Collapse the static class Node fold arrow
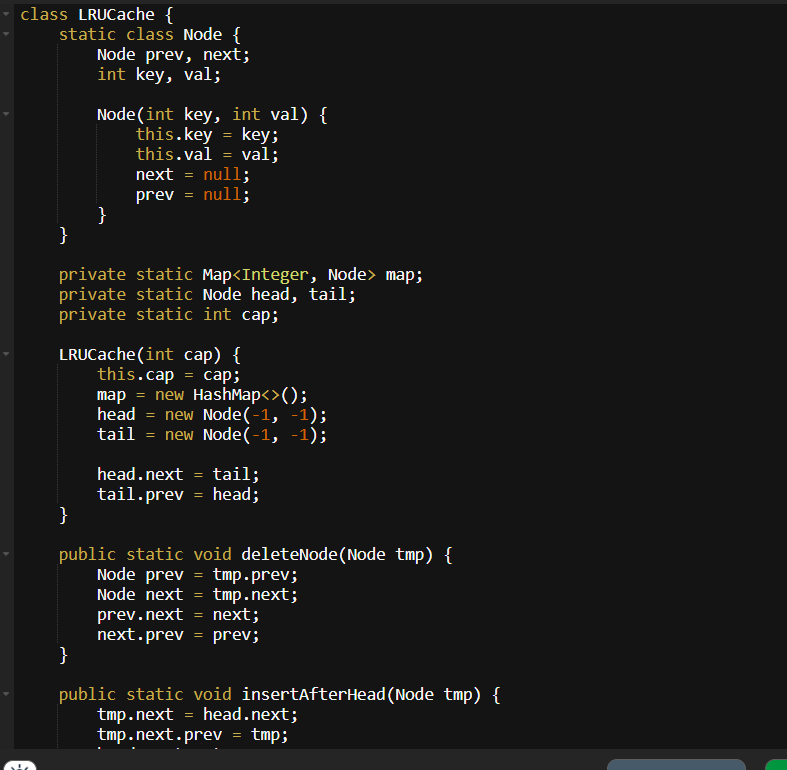 click(x=6, y=34)
